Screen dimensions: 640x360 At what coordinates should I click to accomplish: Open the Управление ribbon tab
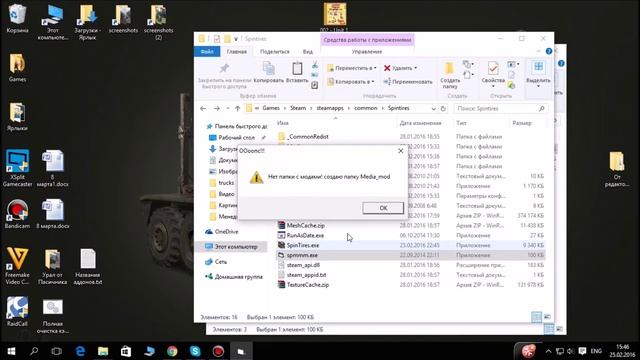pyautogui.click(x=367, y=52)
